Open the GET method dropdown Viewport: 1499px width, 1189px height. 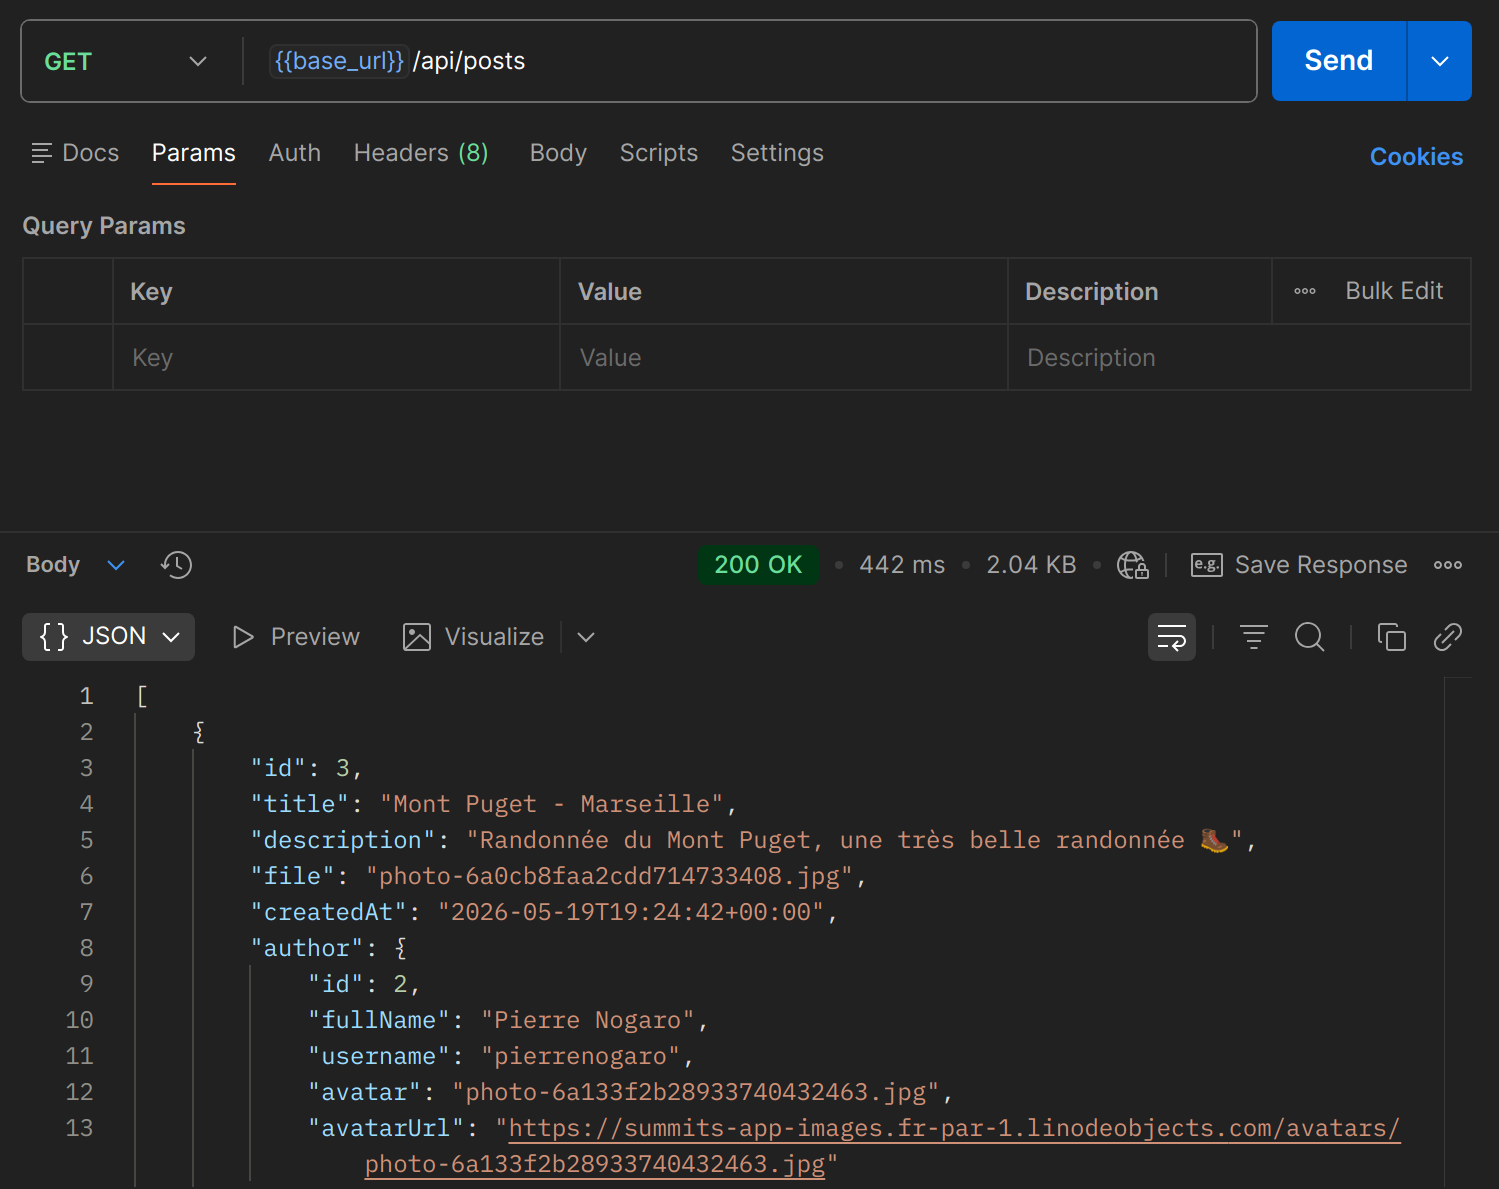coord(126,61)
